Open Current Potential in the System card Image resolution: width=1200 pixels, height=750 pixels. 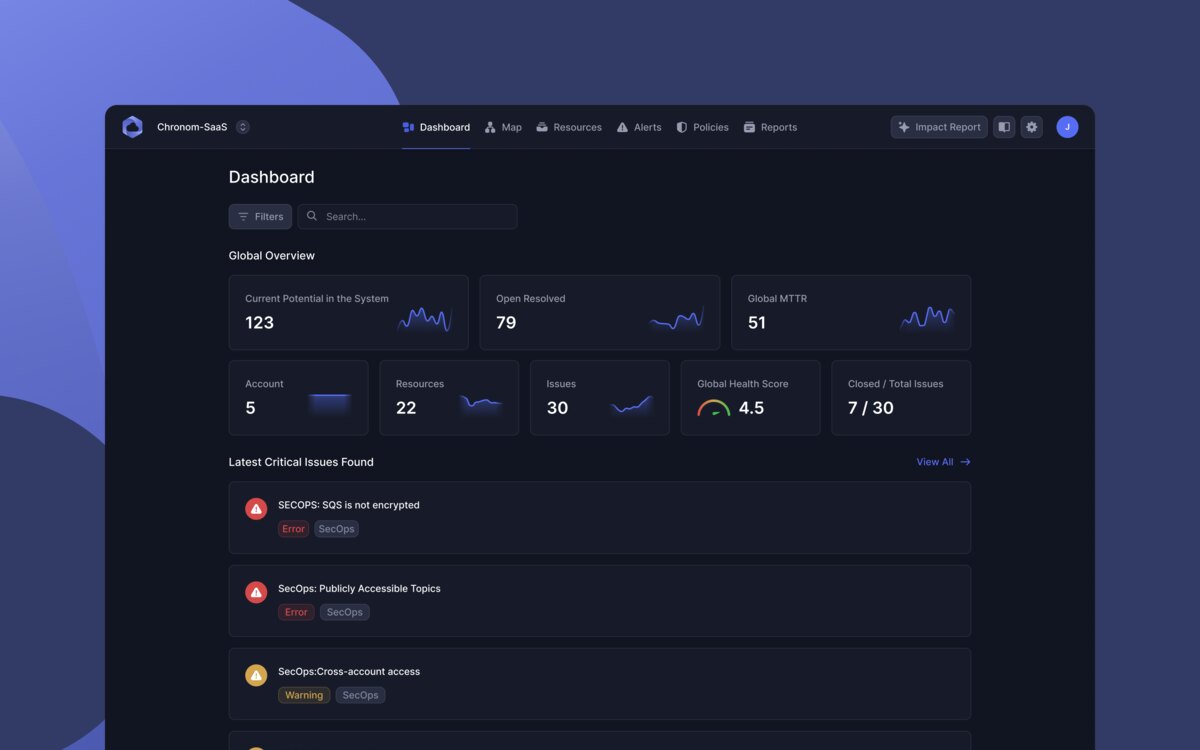[x=348, y=312]
